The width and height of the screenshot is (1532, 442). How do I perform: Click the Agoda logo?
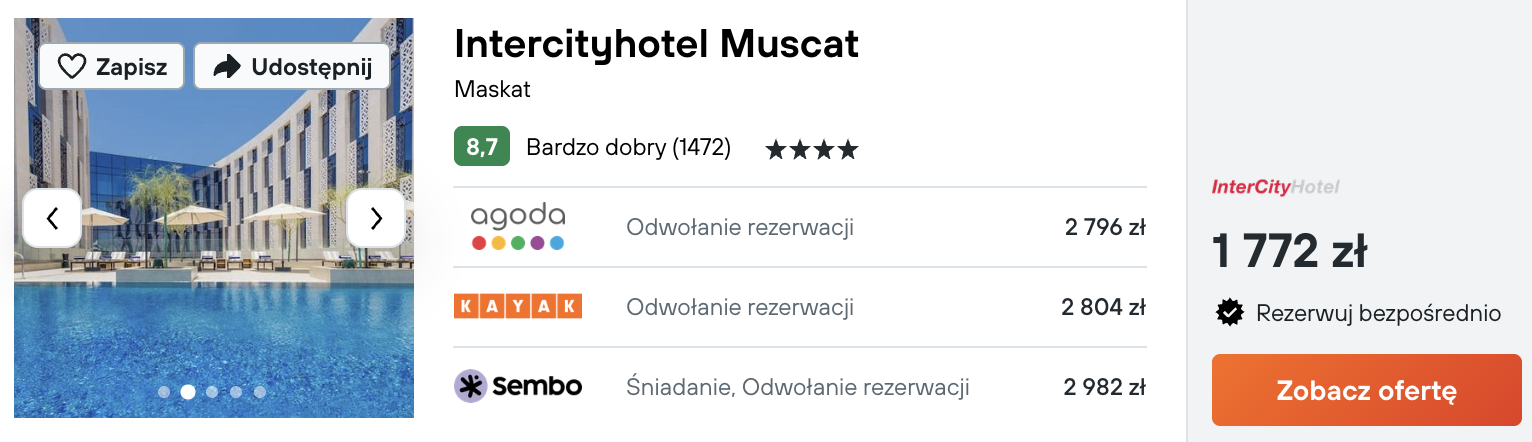click(518, 227)
